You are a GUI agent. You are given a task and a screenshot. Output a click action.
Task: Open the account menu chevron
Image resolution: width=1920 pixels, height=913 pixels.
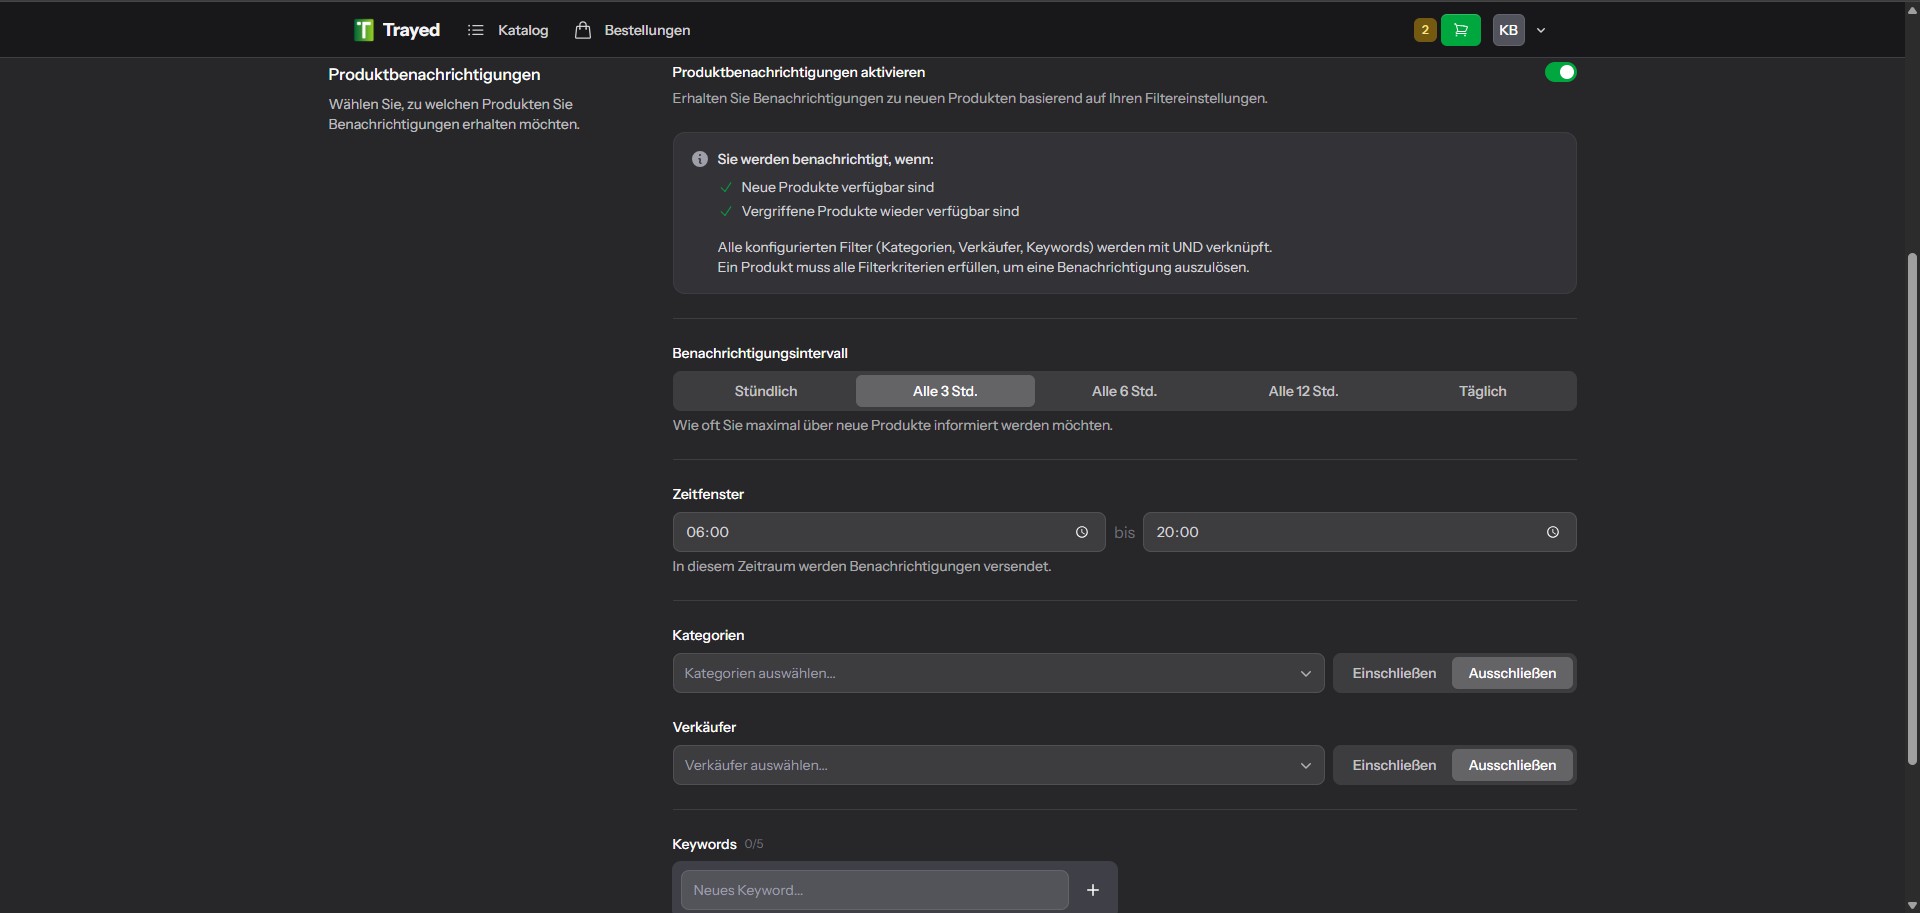tap(1541, 30)
